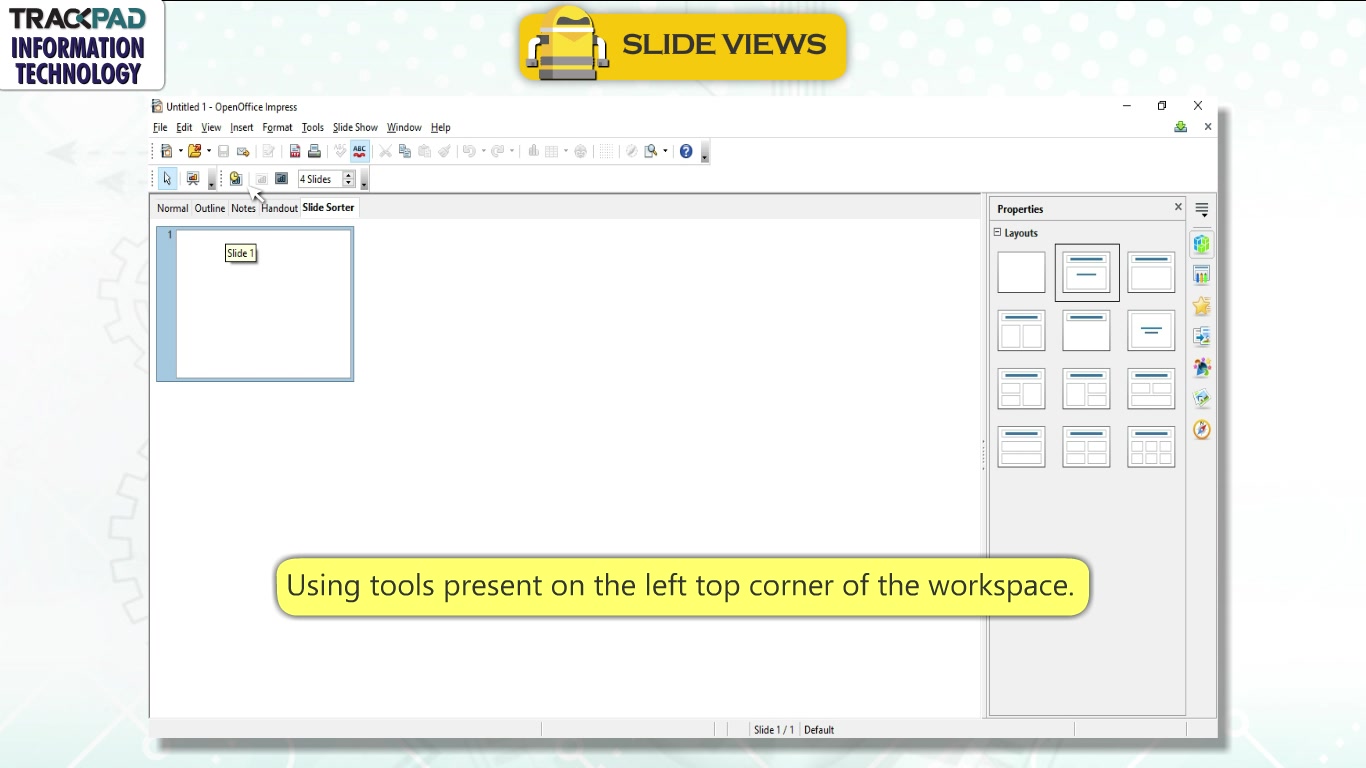Open the Slide Show menu
The image size is (1366, 768).
coord(355,127)
